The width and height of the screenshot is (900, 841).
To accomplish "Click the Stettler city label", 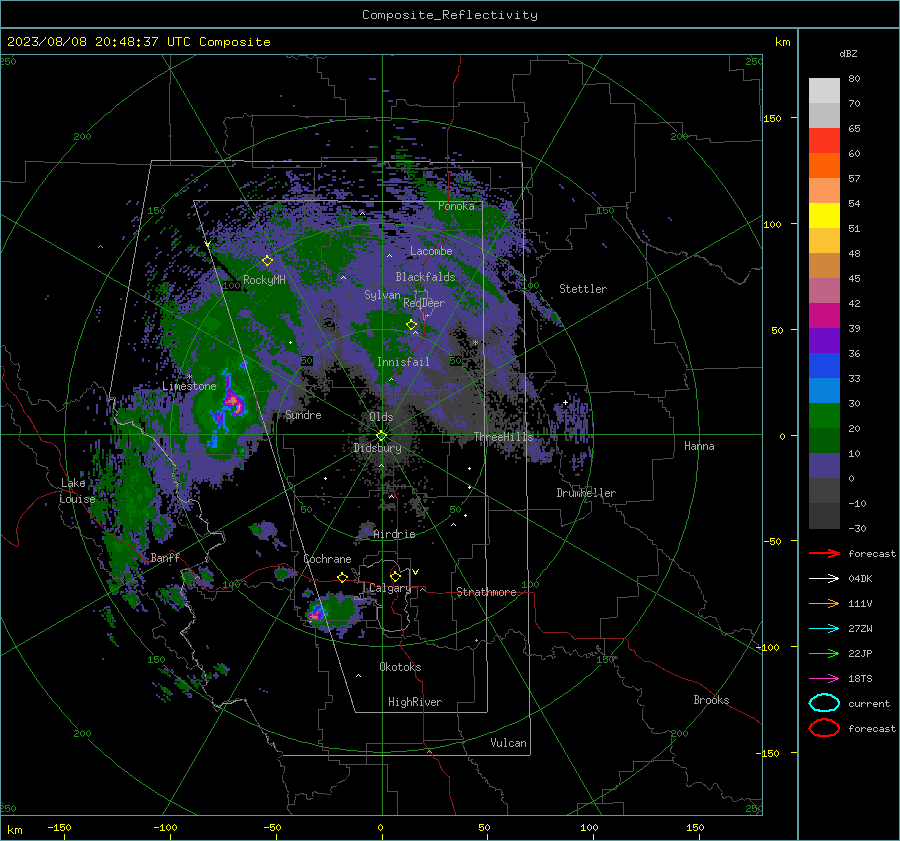I will [583, 289].
